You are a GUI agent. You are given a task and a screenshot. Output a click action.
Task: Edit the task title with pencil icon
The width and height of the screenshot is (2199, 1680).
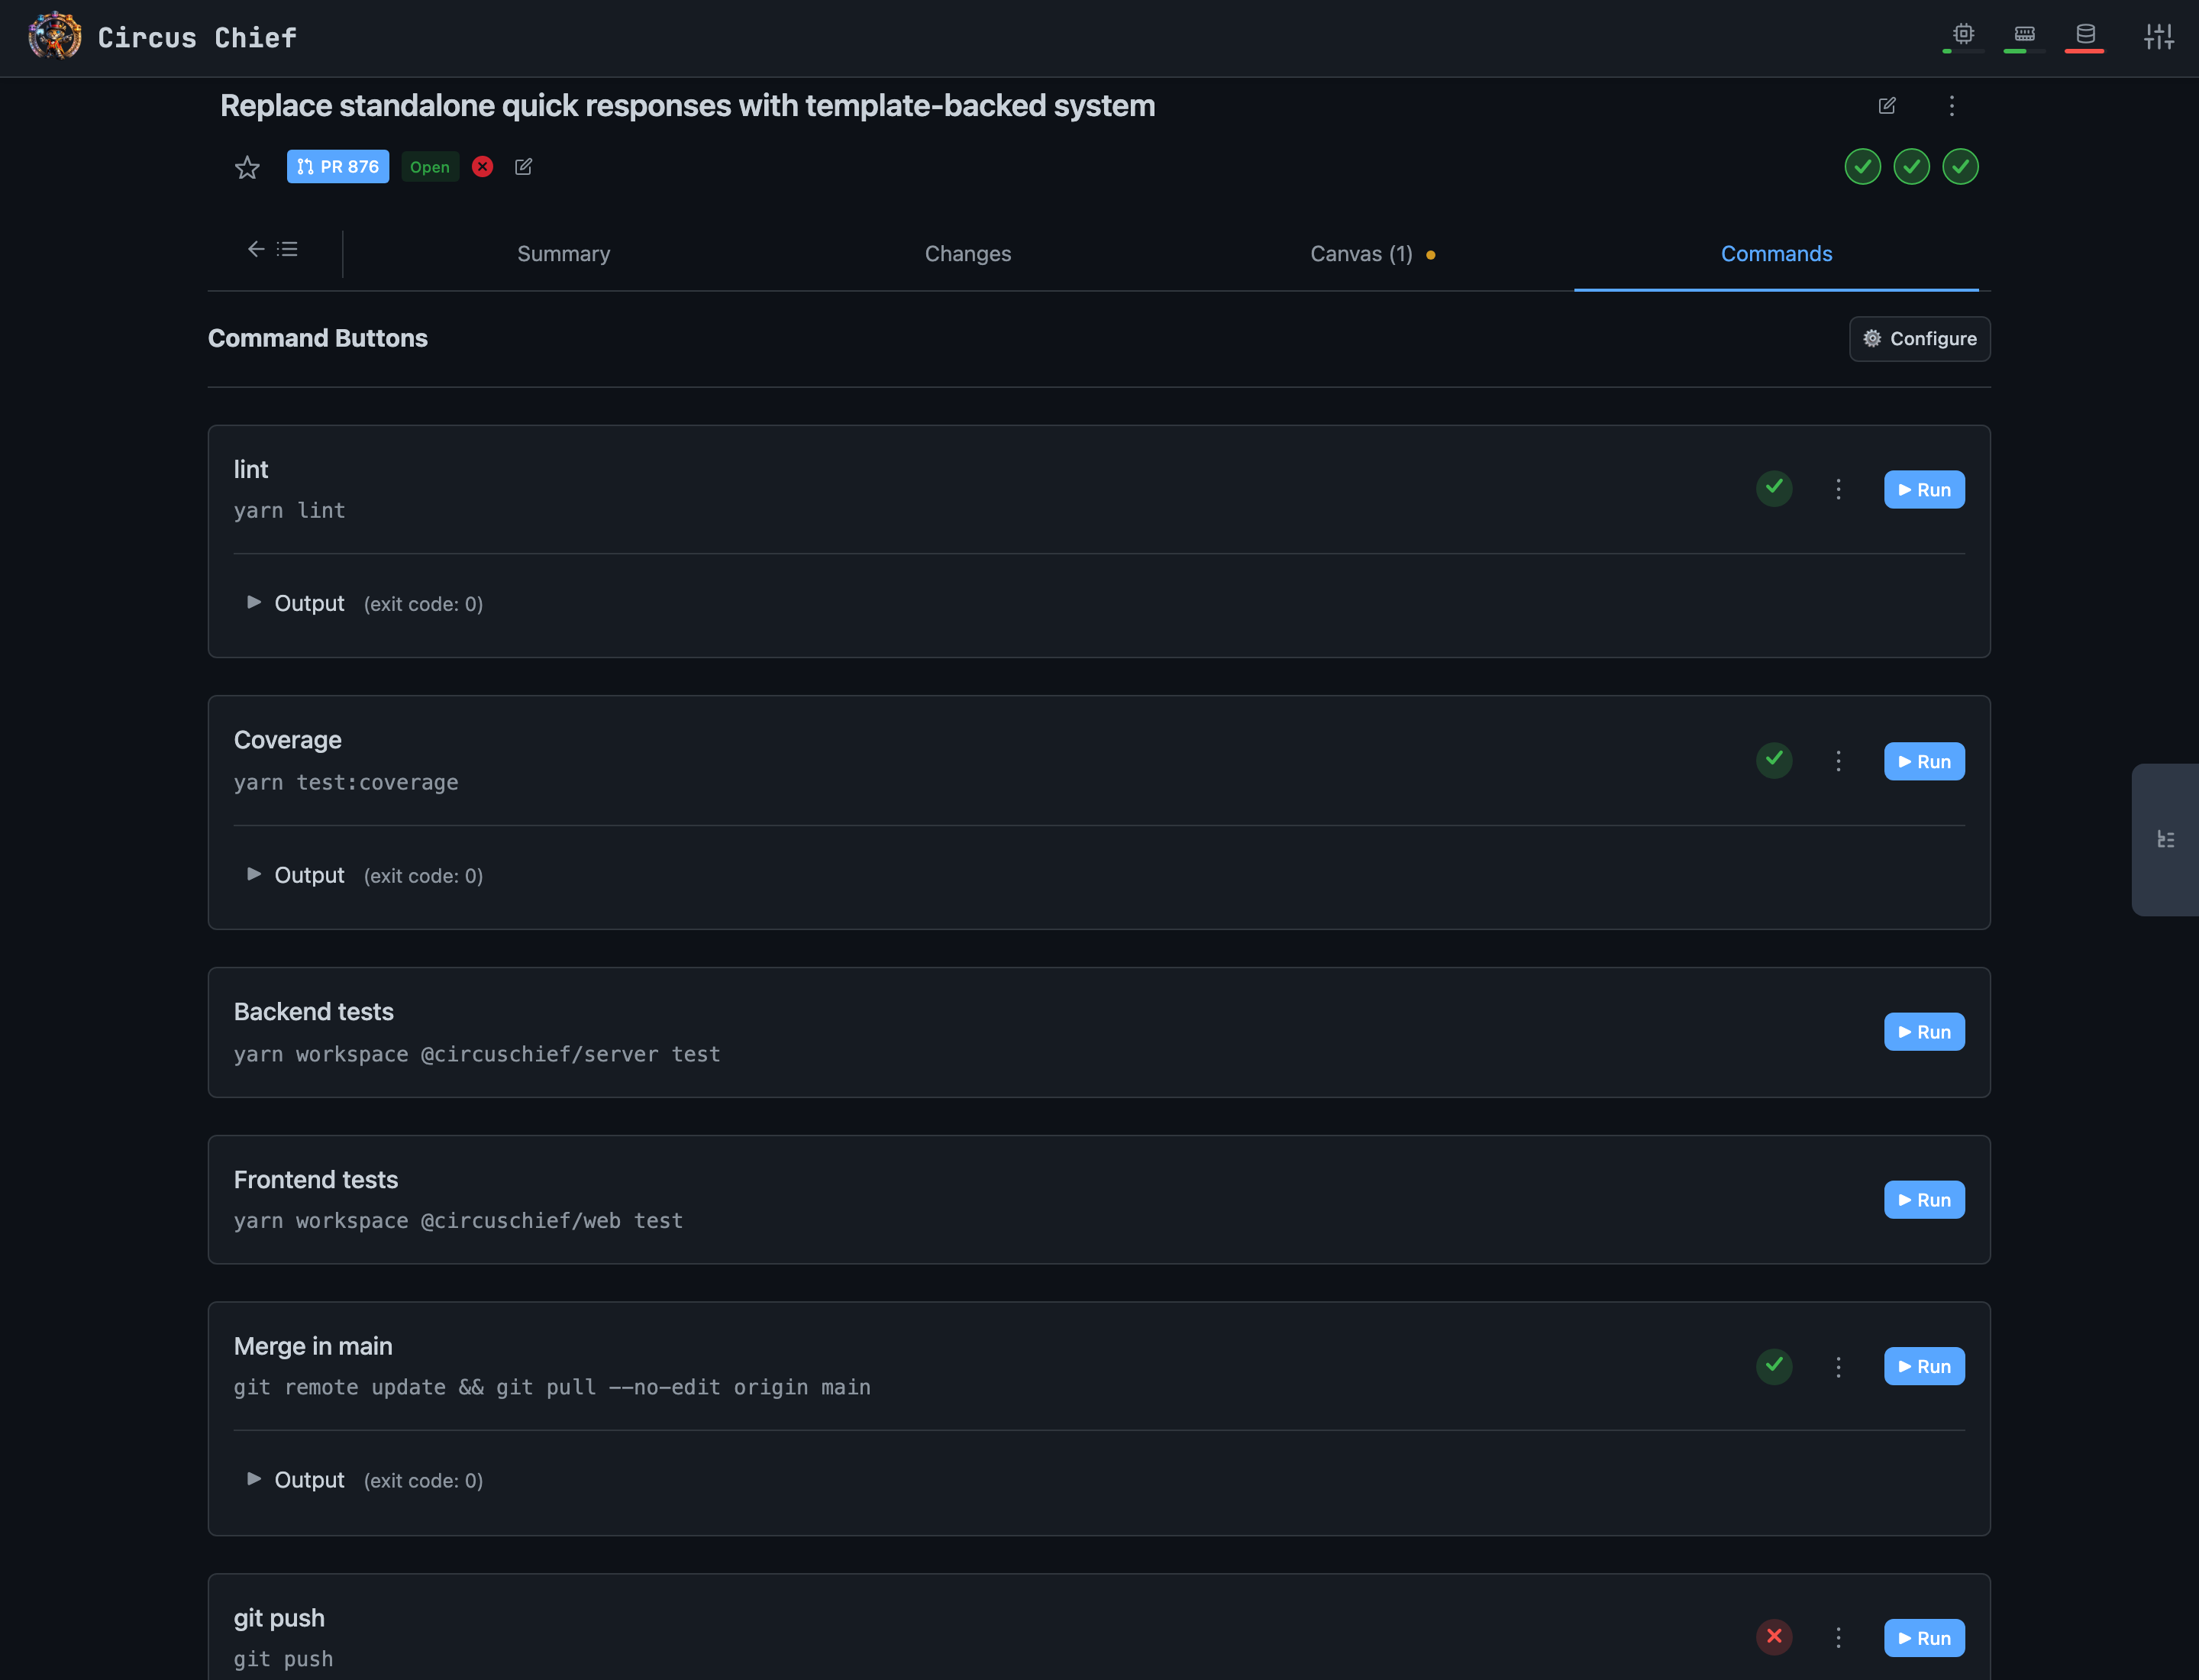point(1887,106)
